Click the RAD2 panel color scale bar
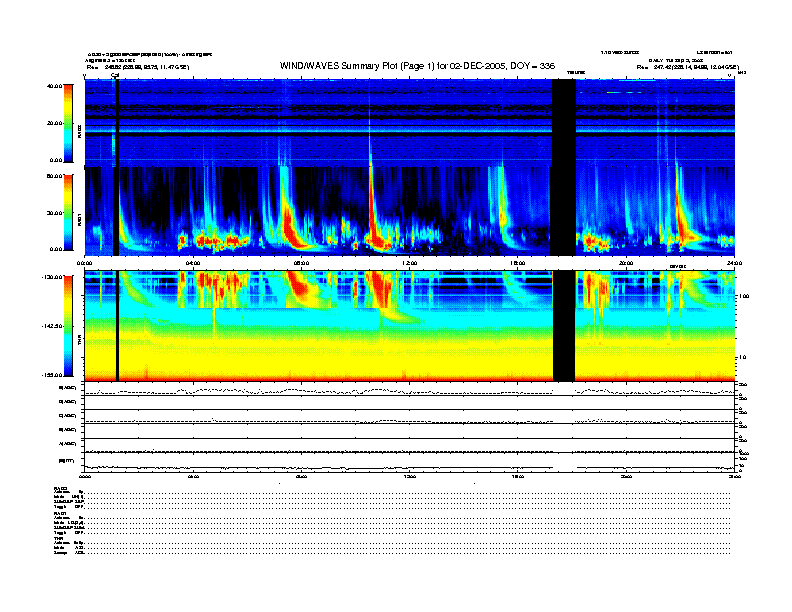 68,123
